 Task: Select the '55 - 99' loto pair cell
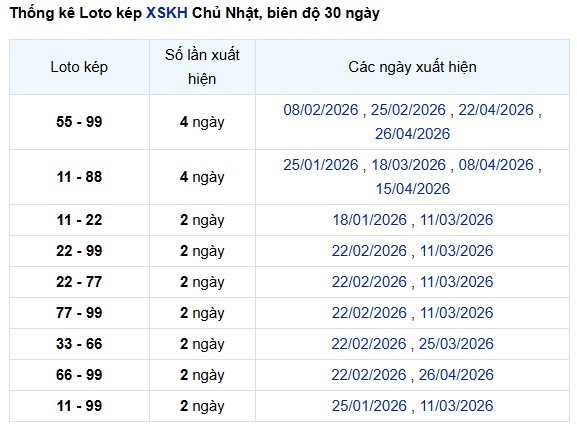pos(79,122)
